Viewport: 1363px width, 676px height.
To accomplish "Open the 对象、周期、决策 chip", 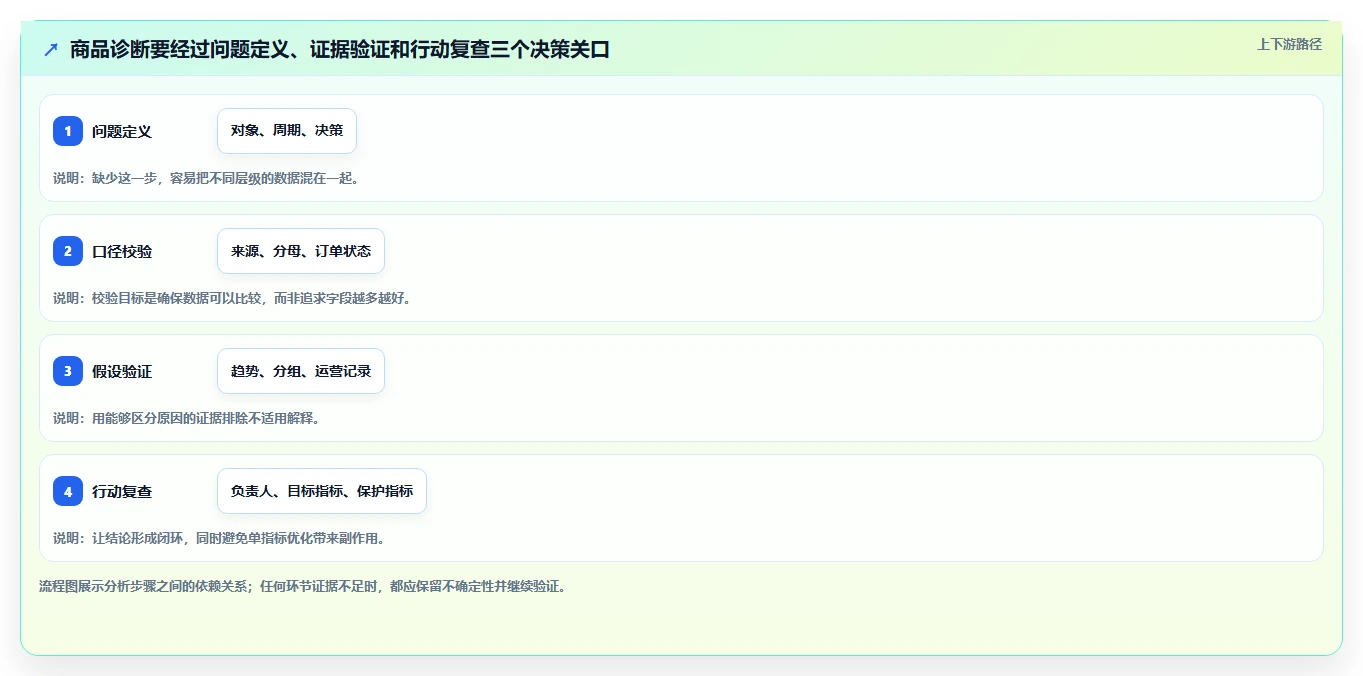I will click(x=287, y=131).
